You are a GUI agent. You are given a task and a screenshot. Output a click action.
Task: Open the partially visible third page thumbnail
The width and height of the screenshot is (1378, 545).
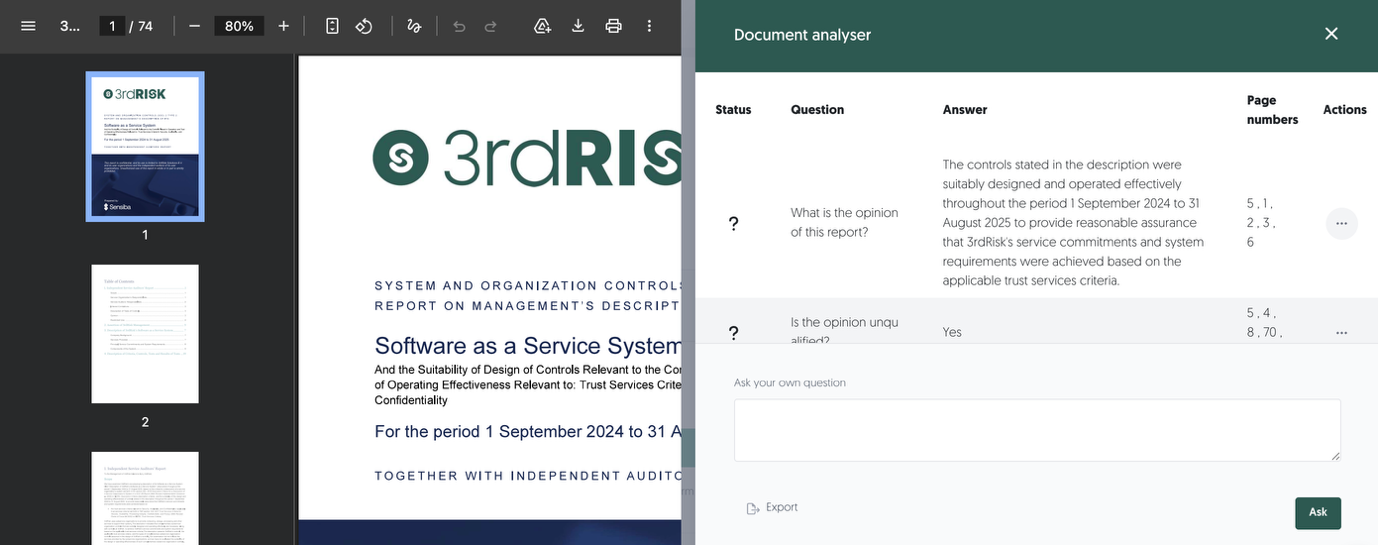145,498
